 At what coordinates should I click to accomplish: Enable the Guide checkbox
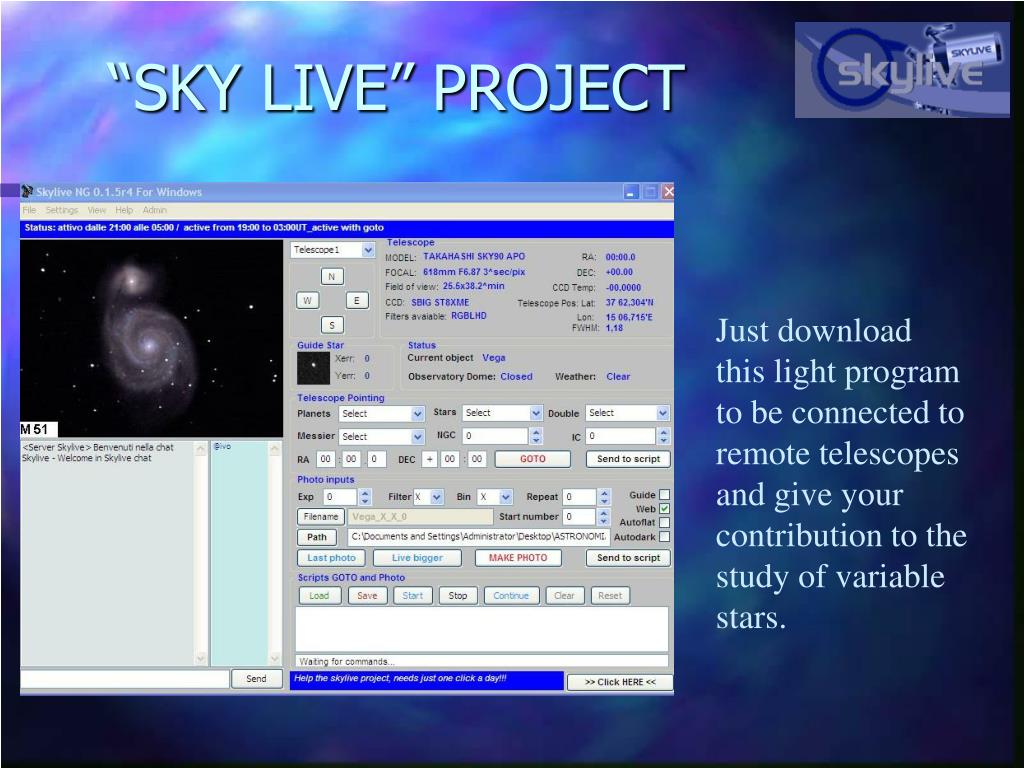click(664, 495)
